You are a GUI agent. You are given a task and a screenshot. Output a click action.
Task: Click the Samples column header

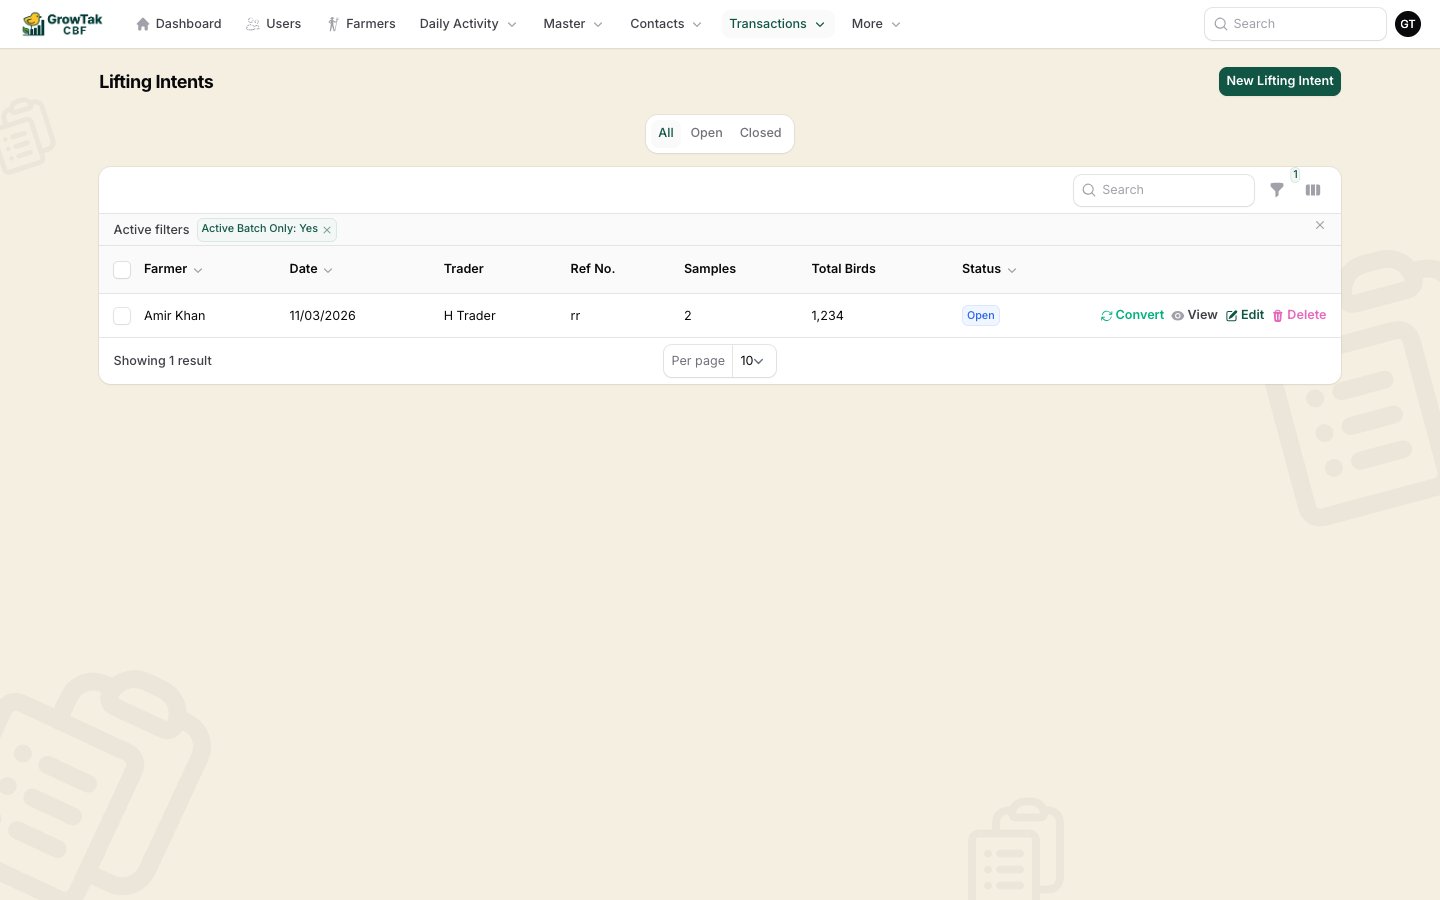[710, 269]
